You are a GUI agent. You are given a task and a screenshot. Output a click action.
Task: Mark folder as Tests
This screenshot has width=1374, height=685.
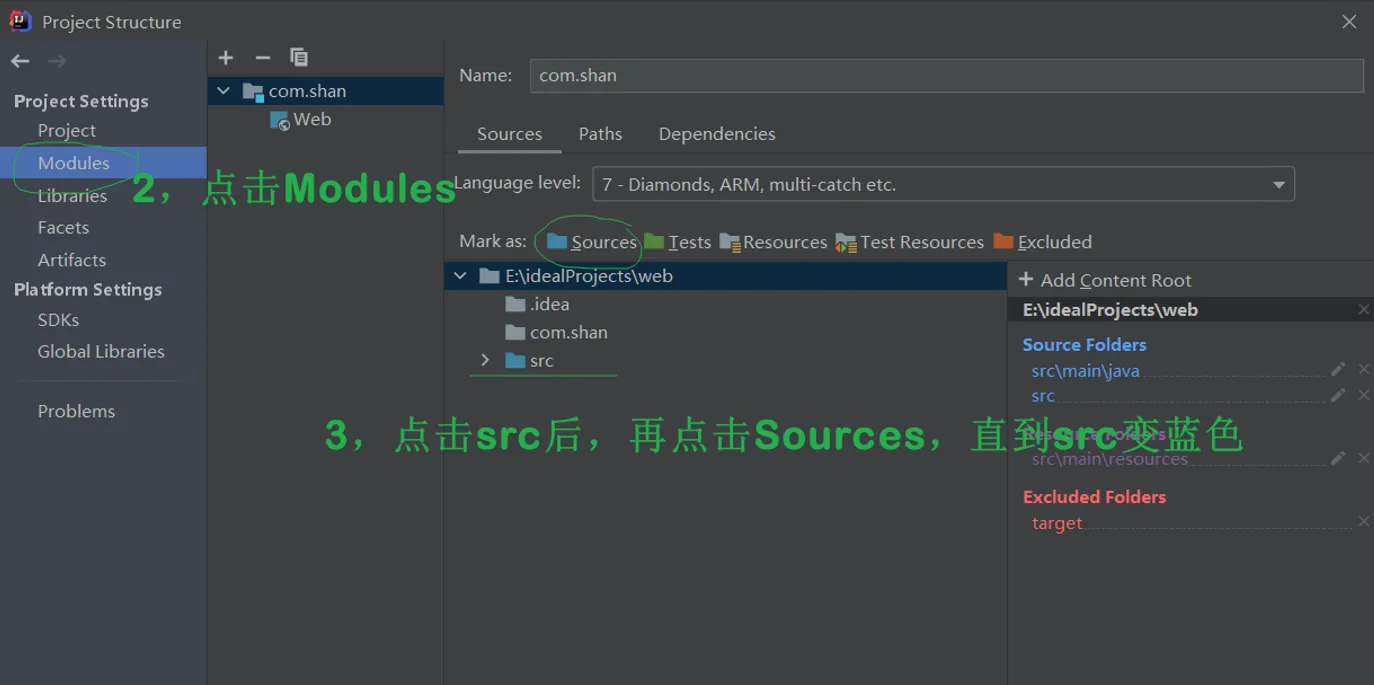point(677,242)
